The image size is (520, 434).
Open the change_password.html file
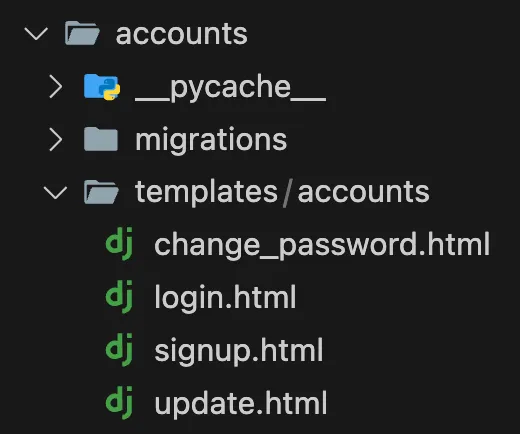(x=322, y=245)
